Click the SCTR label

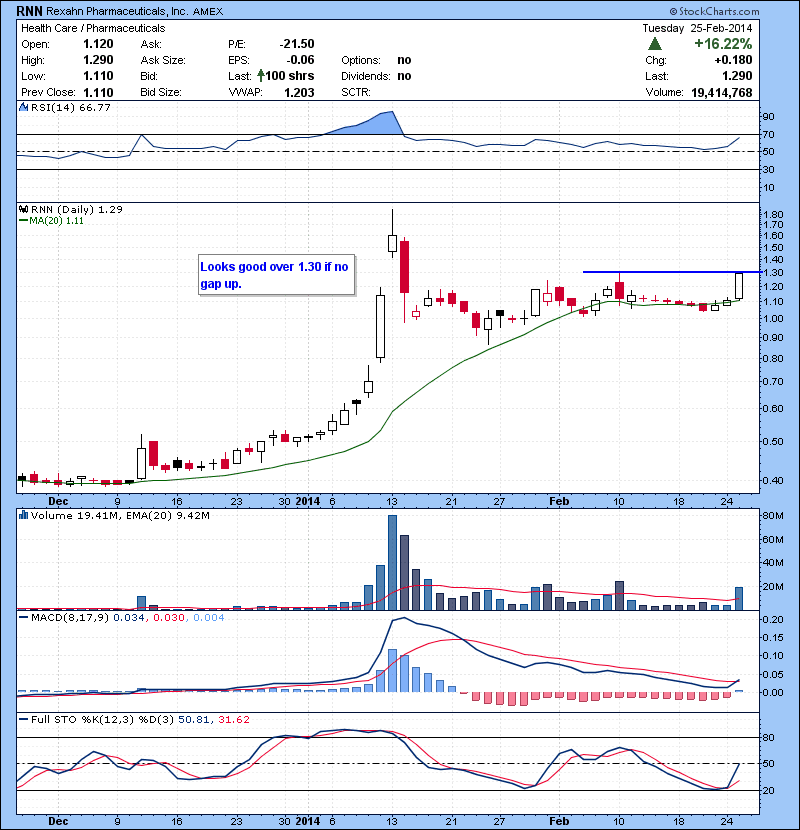pyautogui.click(x=355, y=92)
